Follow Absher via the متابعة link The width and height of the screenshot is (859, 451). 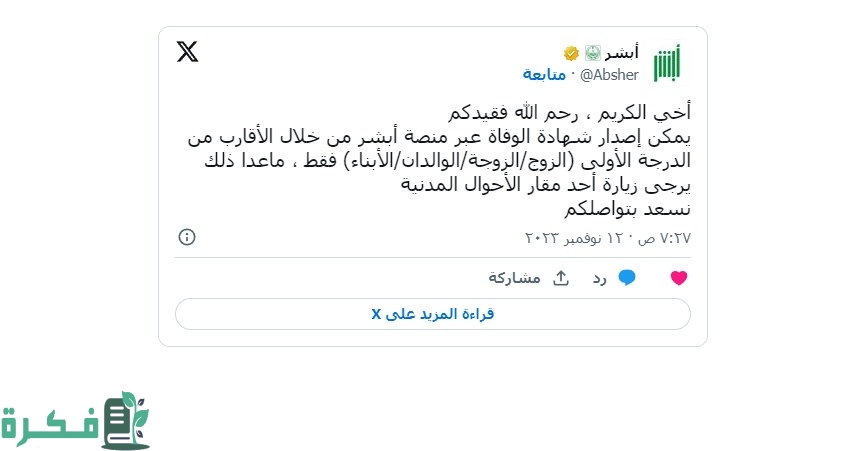tap(544, 75)
